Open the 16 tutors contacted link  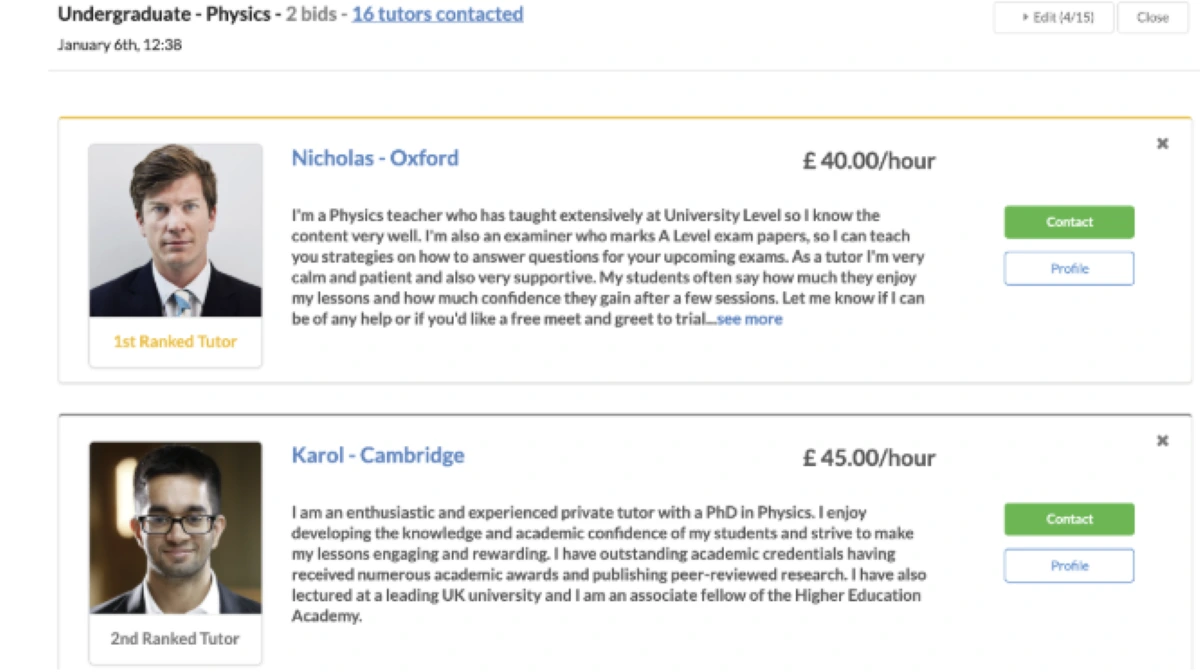[437, 14]
